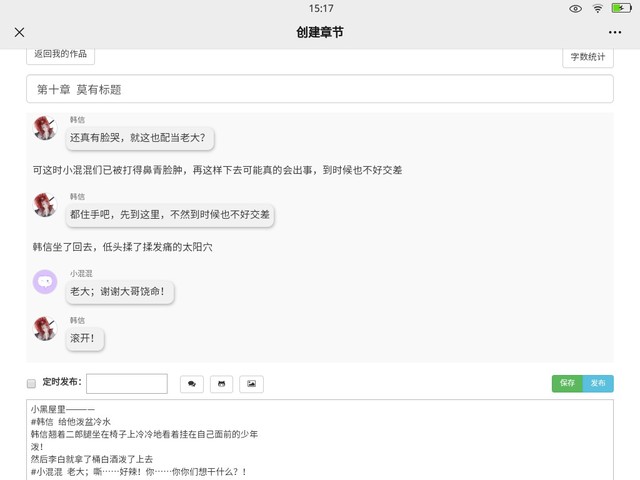
Task: Click narration line 韩信坐了回去
Action: (122, 246)
